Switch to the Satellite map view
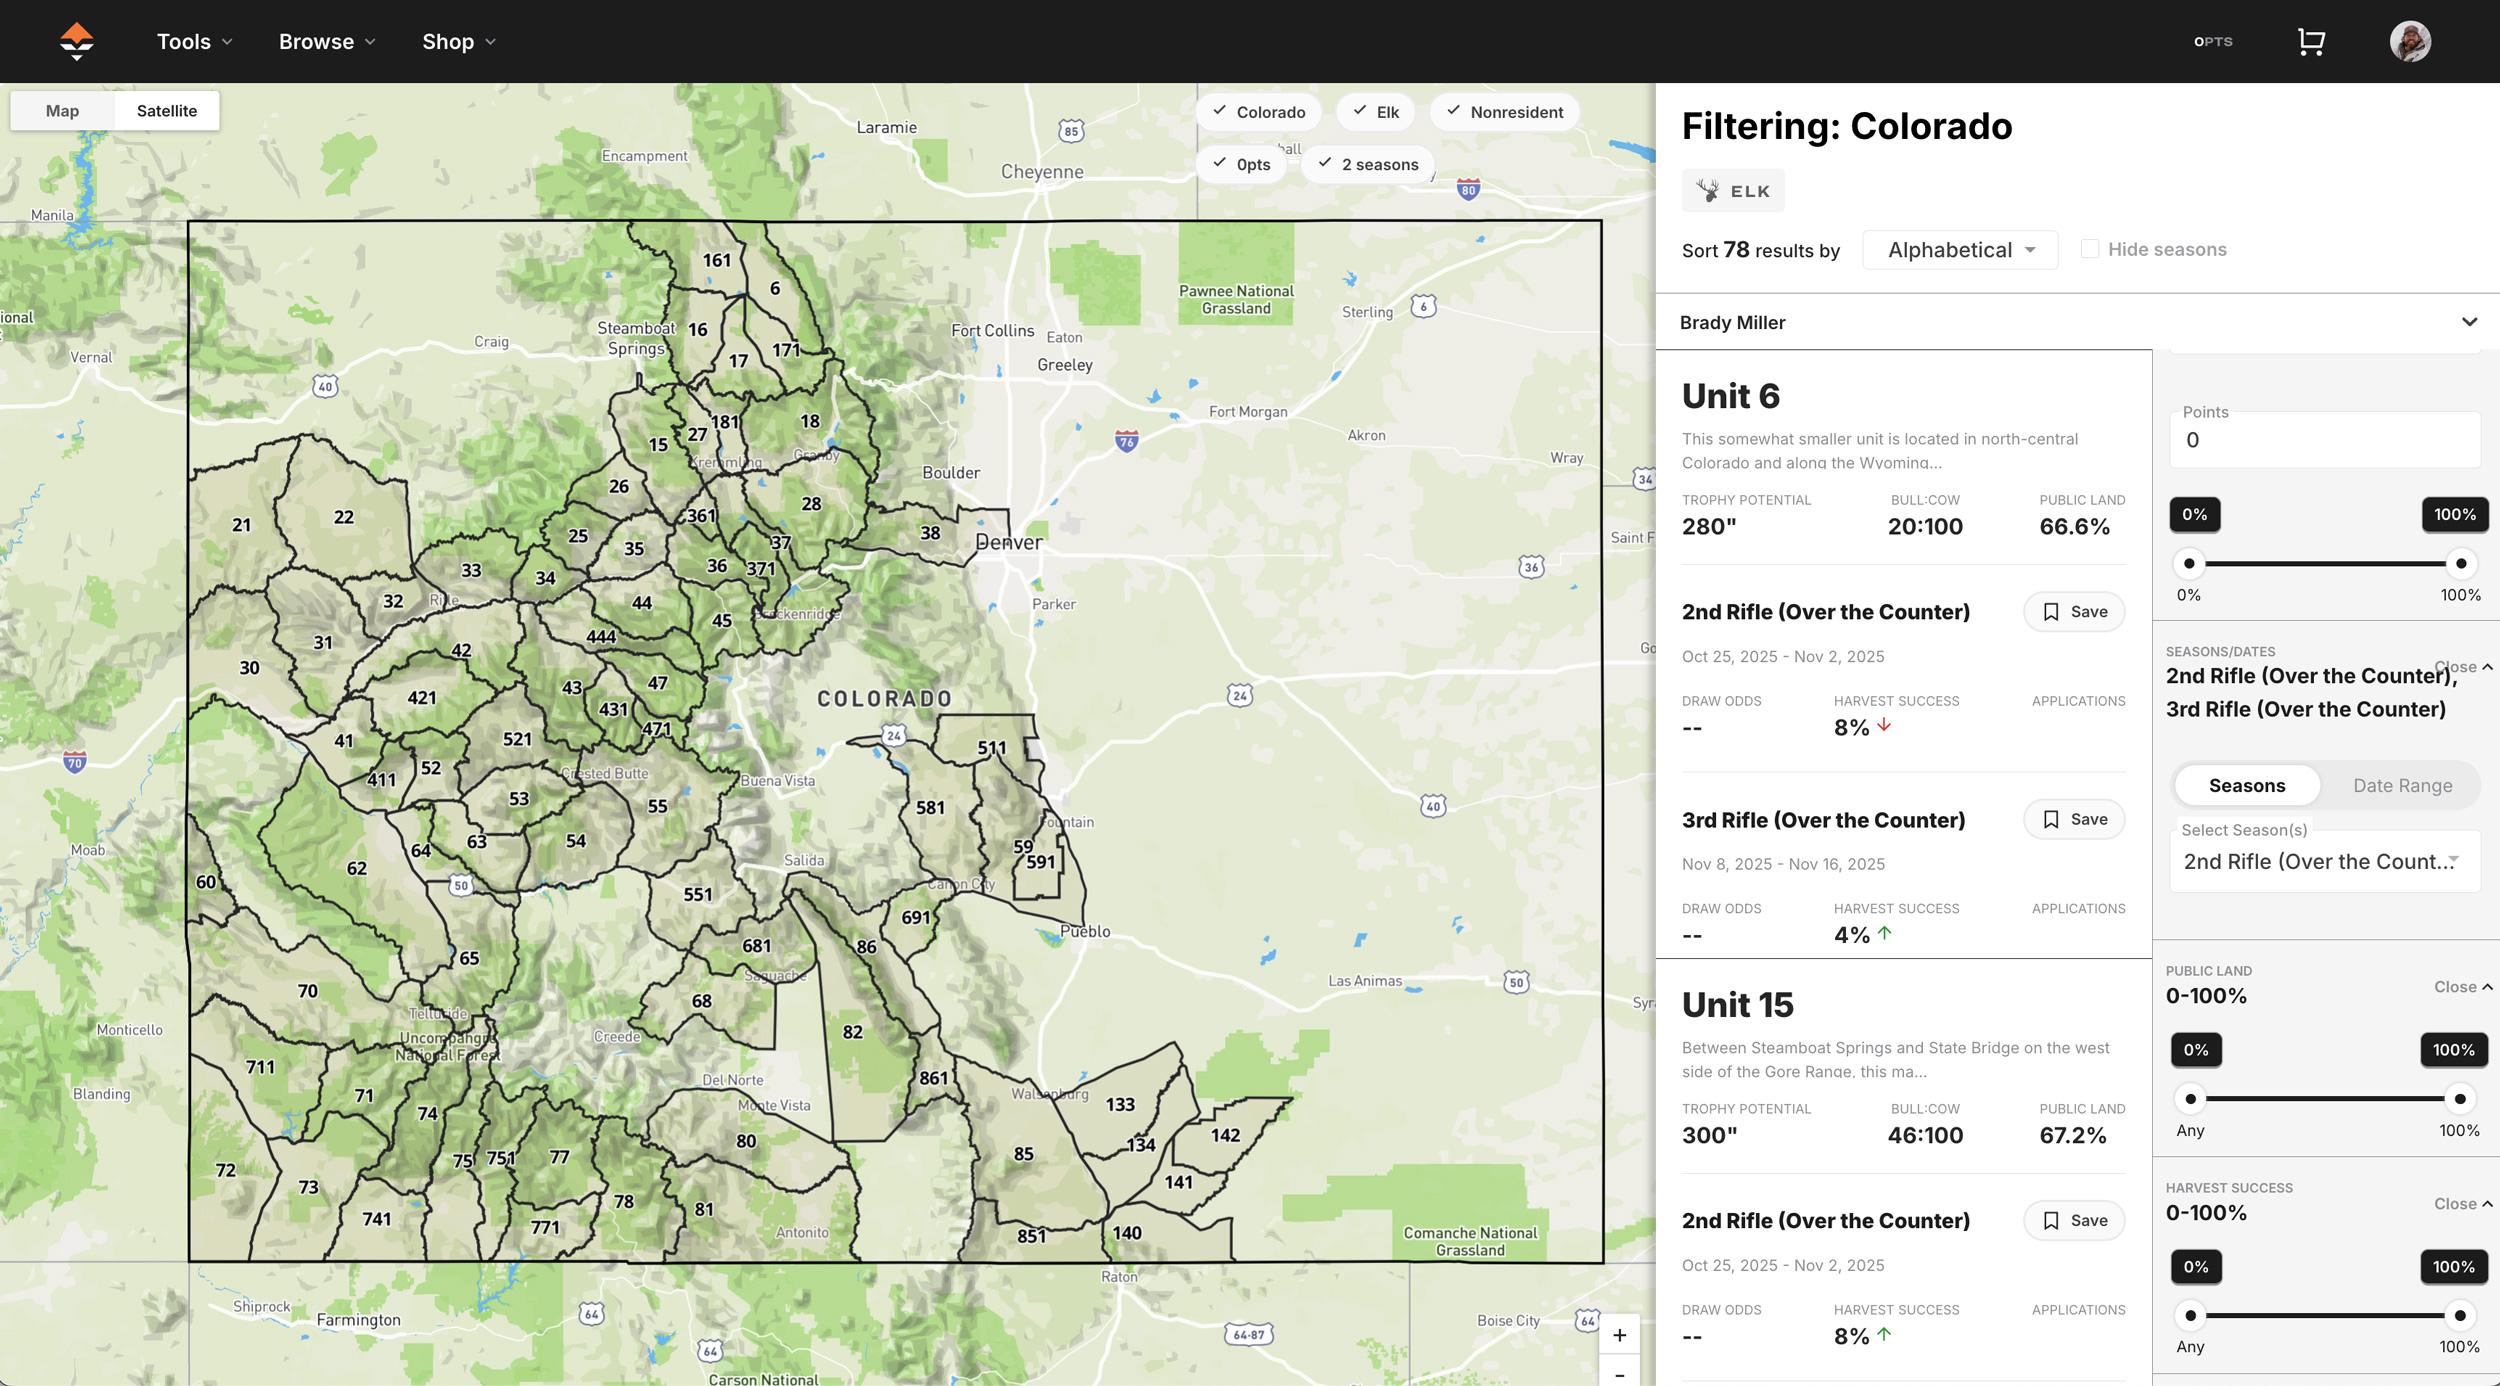 (x=166, y=111)
